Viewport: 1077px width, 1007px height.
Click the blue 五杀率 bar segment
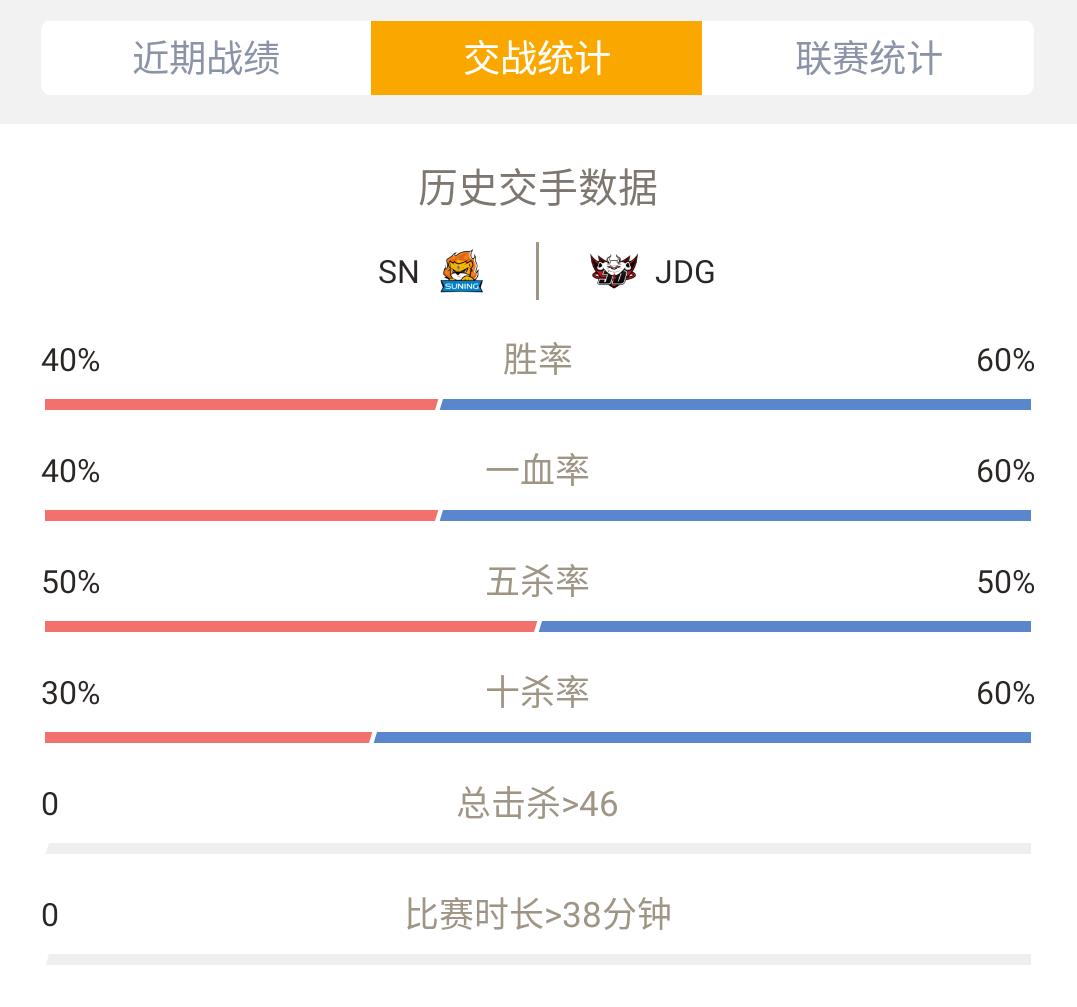(x=785, y=626)
